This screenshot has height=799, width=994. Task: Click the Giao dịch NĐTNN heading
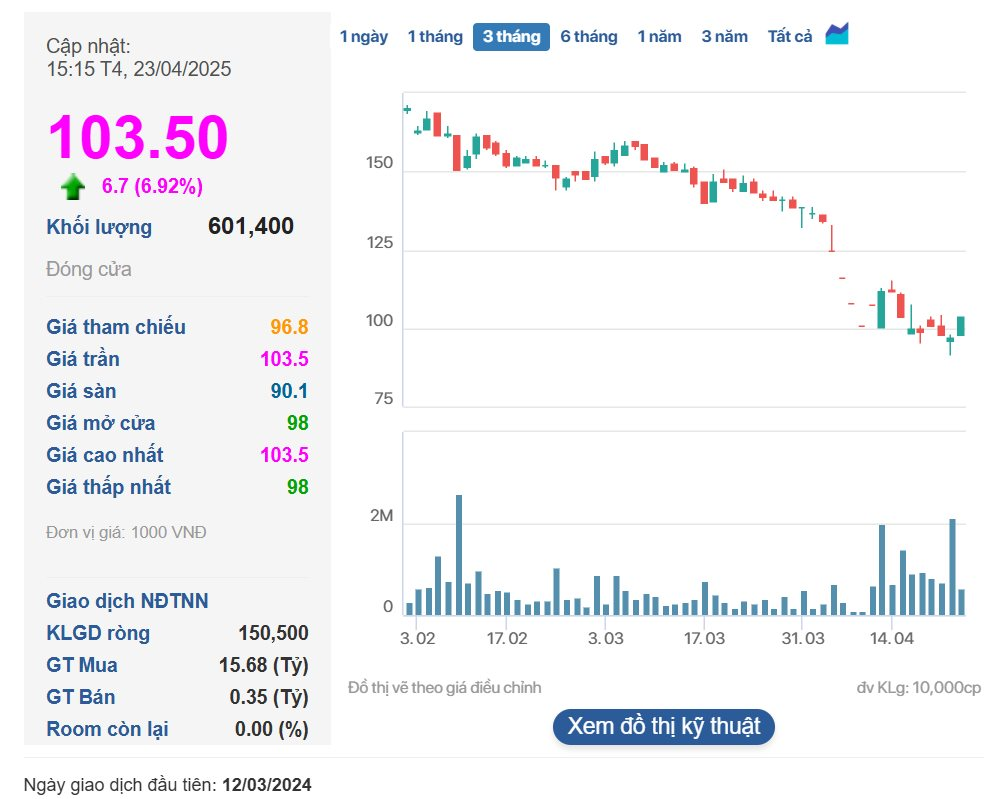(127, 601)
